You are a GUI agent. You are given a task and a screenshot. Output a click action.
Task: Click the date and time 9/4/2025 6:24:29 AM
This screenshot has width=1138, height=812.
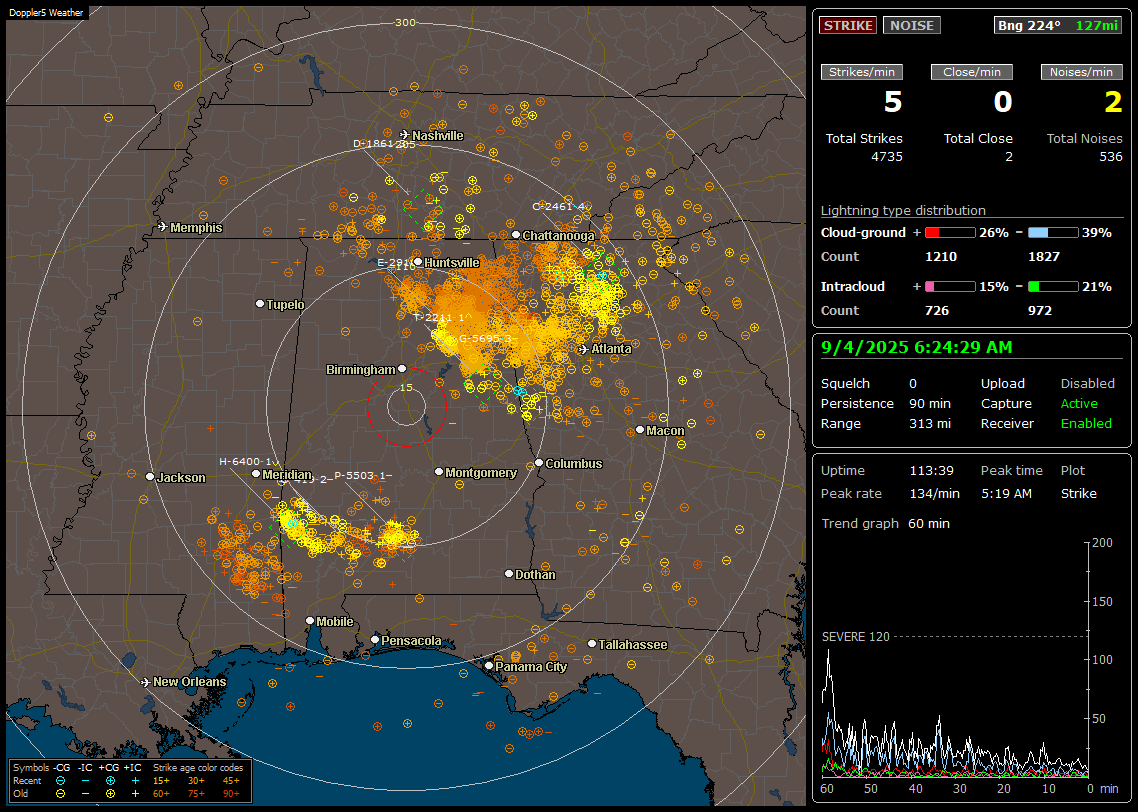pyautogui.click(x=917, y=347)
